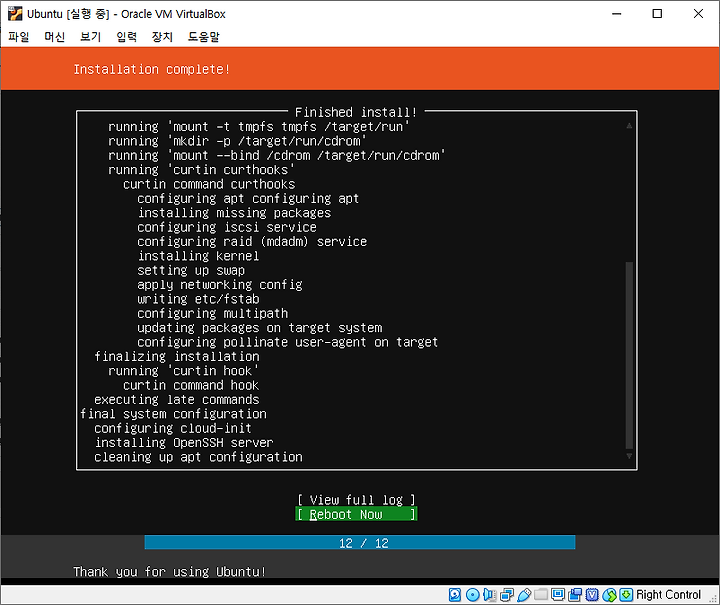
Task: Click the log scrollbar thumb
Action: [629, 354]
